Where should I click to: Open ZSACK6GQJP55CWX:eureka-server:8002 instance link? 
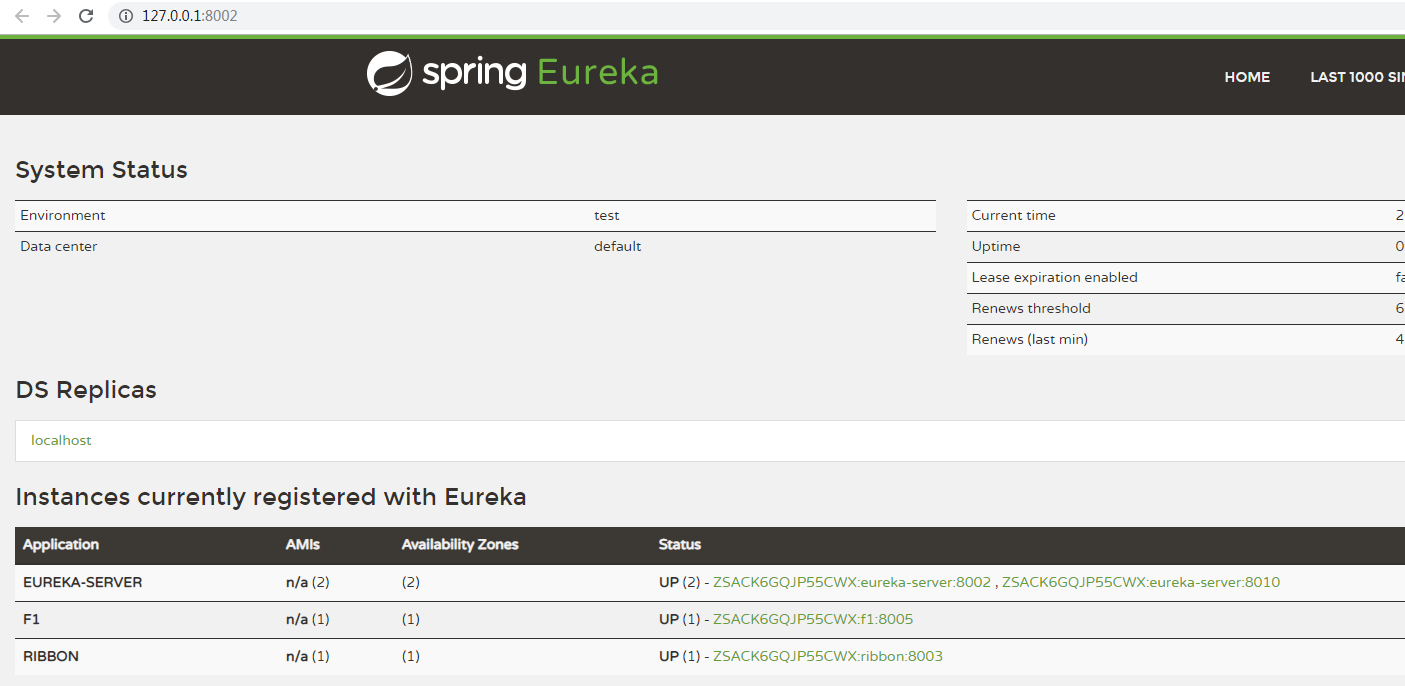pyautogui.click(x=852, y=582)
